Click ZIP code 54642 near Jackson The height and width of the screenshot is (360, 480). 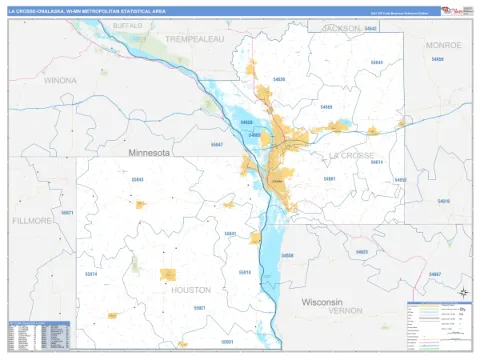coord(370,29)
